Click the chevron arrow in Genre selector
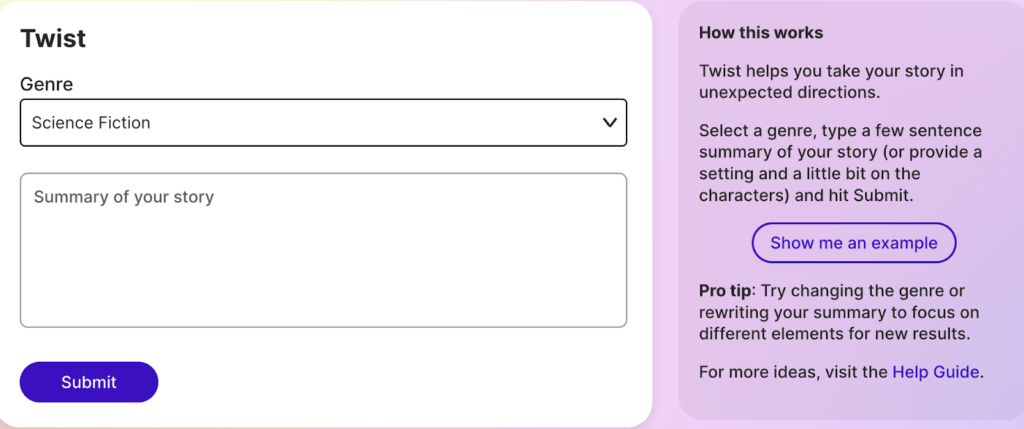This screenshot has width=1024, height=429. click(x=609, y=123)
